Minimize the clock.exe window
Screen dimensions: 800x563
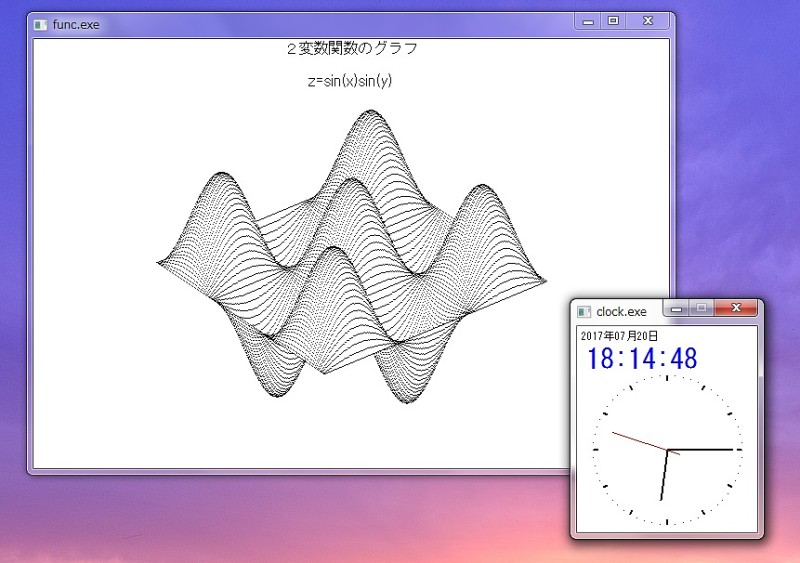pos(677,308)
